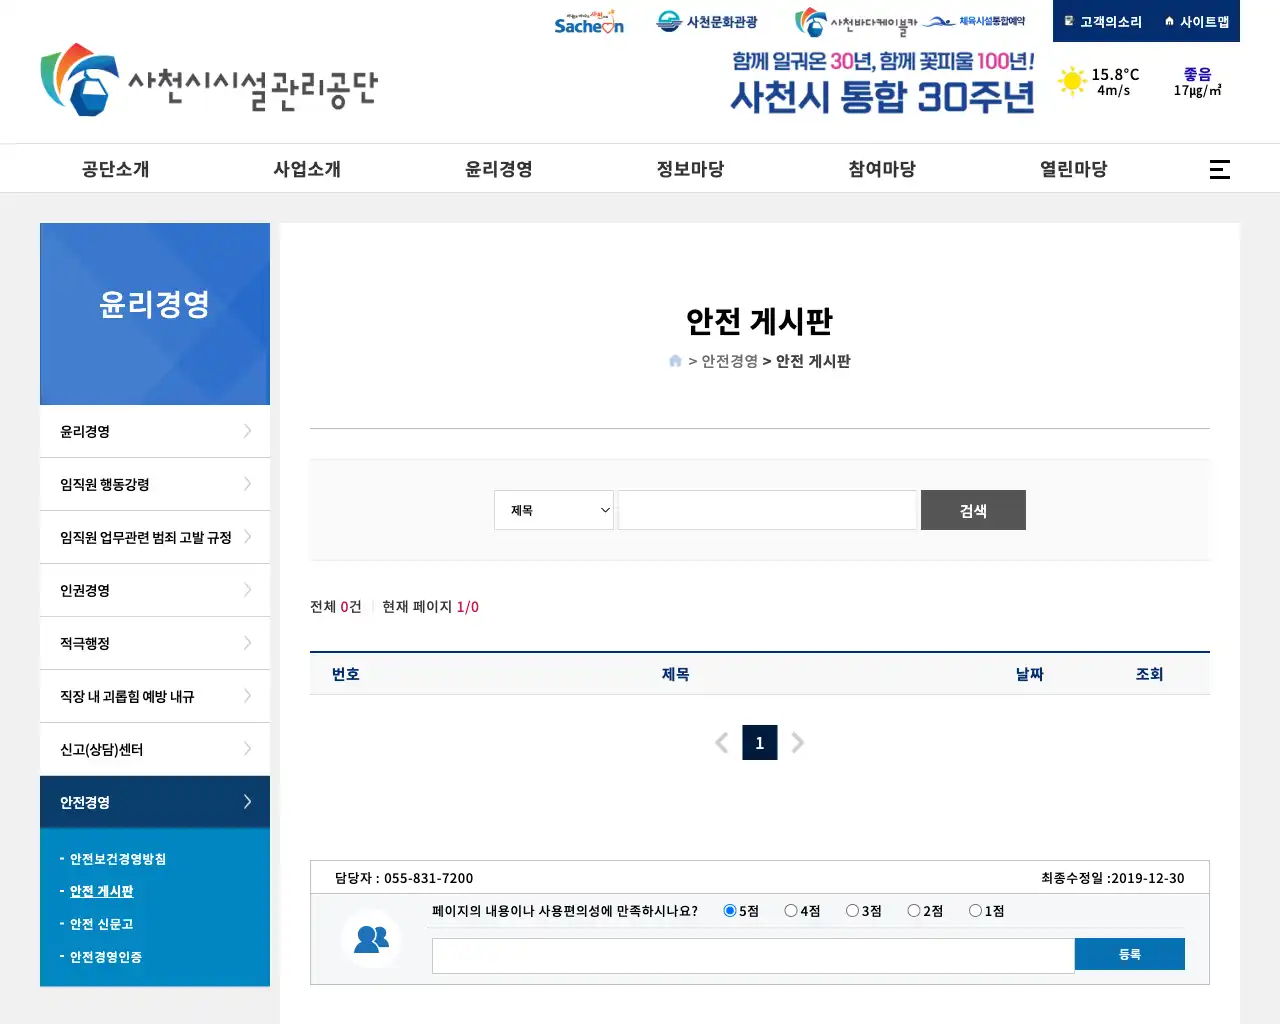Open the hamburger all-menu icon

pos(1219,169)
